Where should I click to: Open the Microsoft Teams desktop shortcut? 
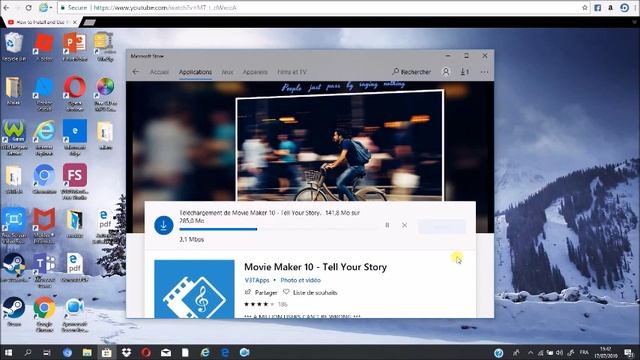[44, 270]
